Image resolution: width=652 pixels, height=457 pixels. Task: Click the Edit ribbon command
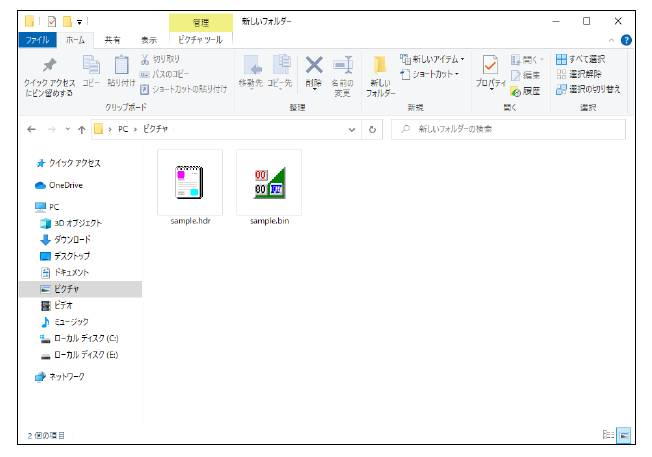click(x=526, y=75)
